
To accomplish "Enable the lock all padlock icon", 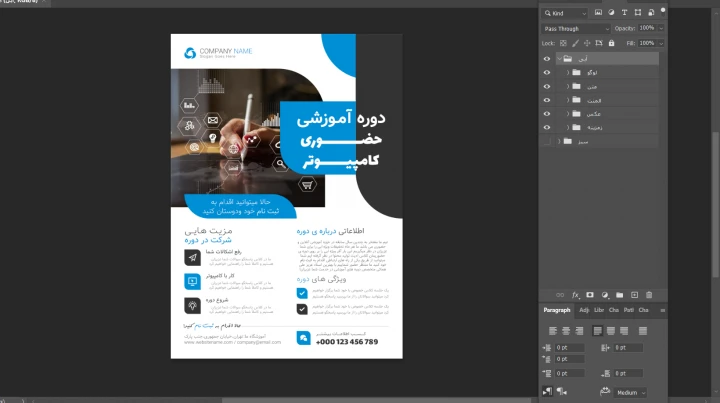I will [x=609, y=44].
